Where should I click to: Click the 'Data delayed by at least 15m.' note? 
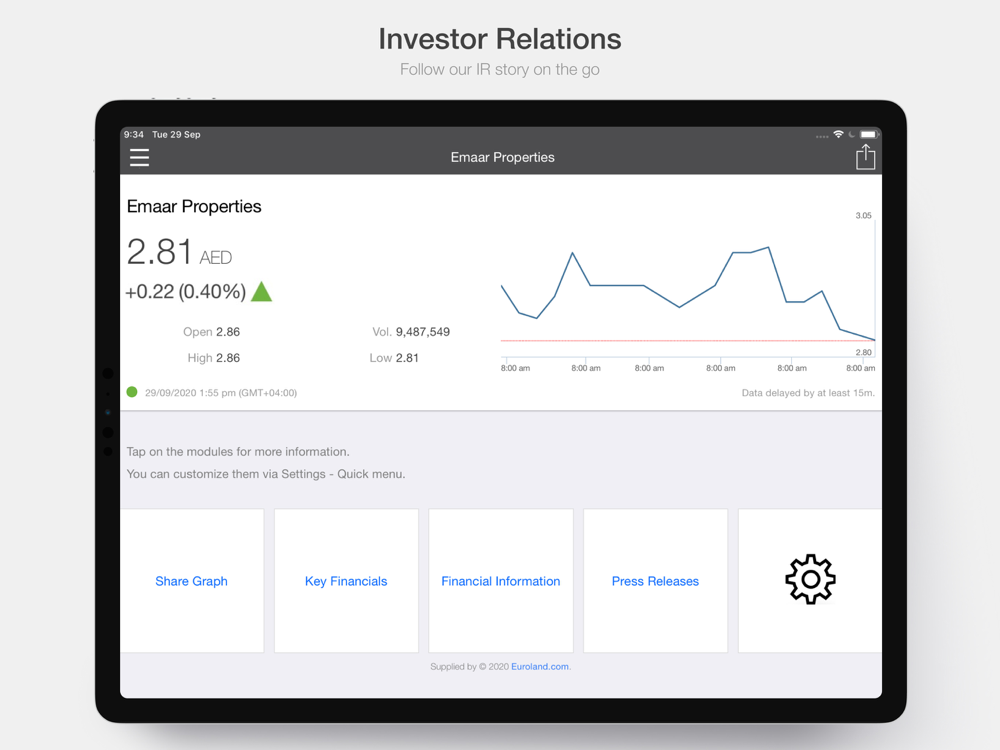coord(808,393)
